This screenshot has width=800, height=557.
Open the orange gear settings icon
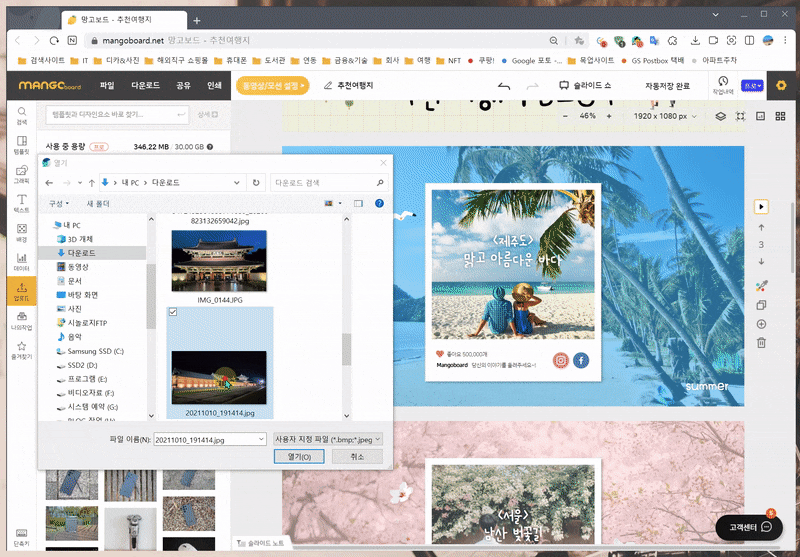click(781, 85)
